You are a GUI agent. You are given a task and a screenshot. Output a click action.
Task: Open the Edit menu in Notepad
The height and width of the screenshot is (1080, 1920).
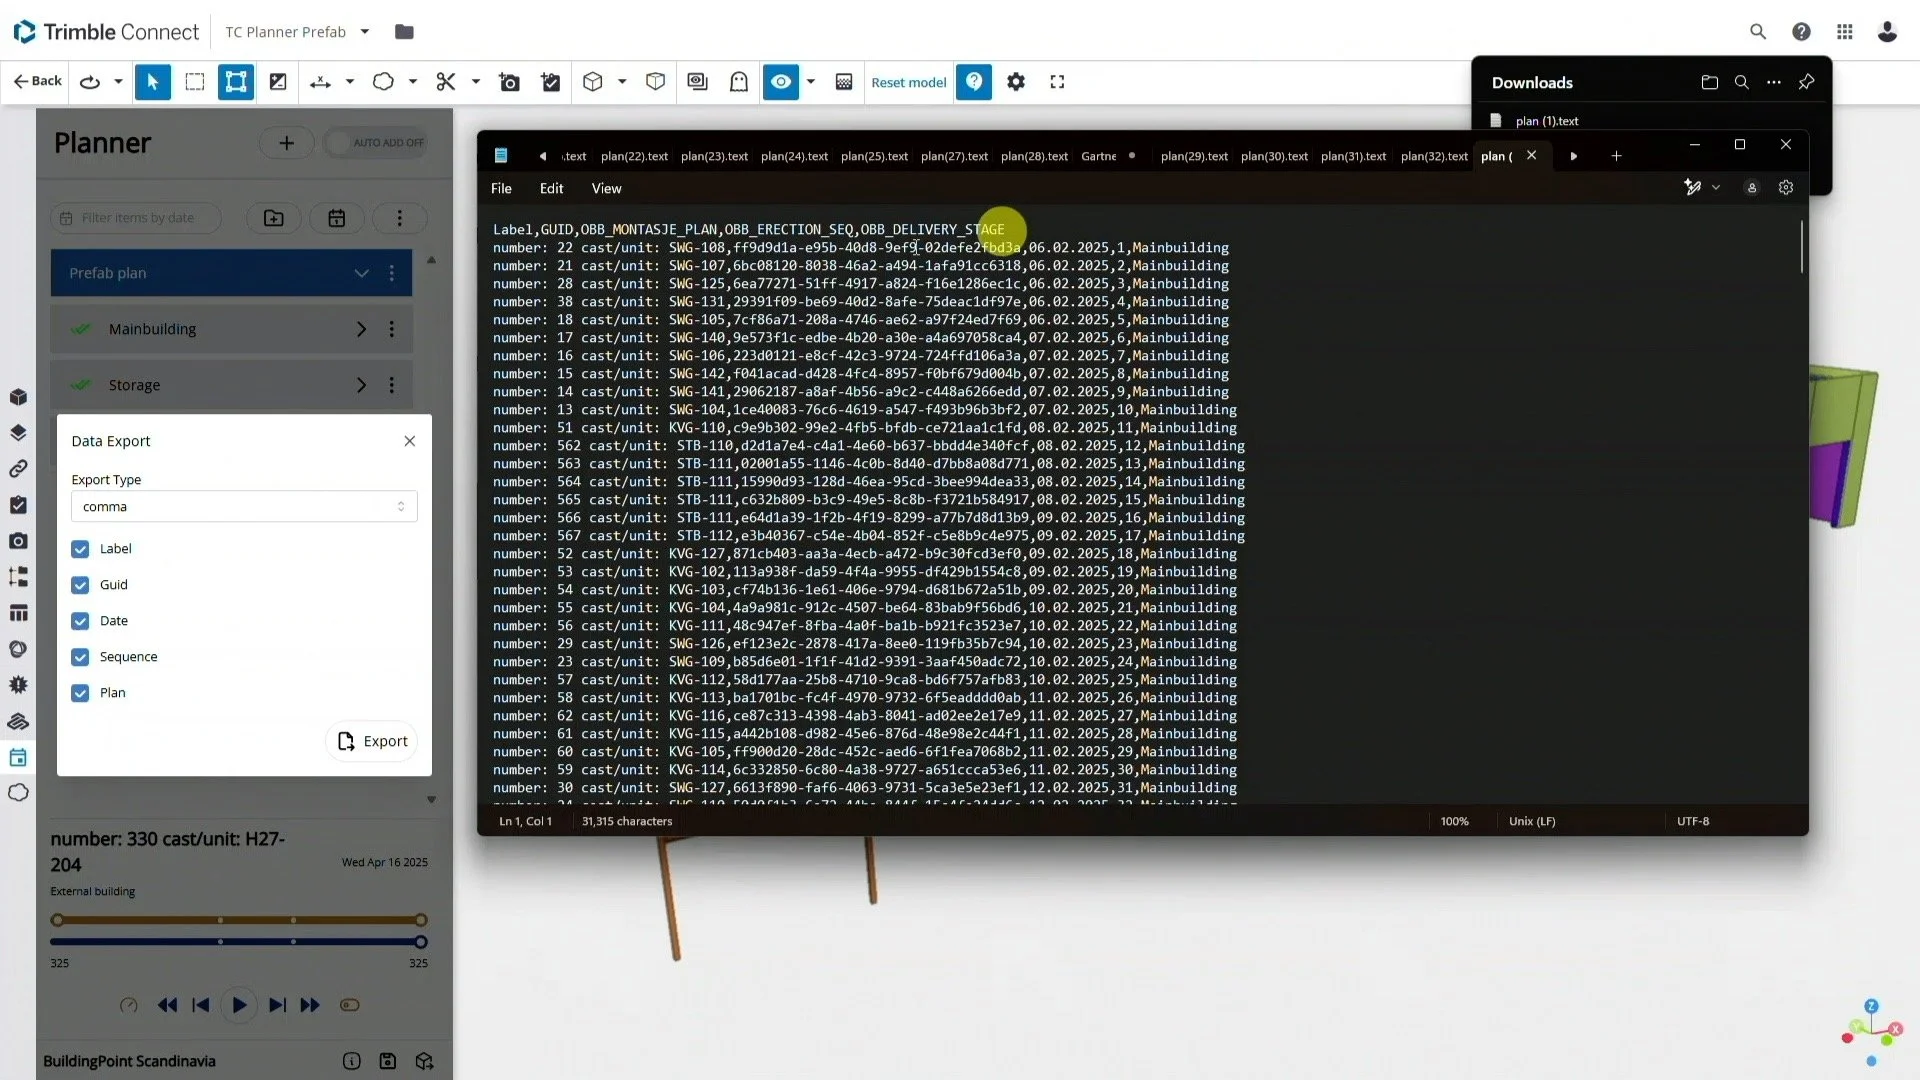pyautogui.click(x=551, y=188)
